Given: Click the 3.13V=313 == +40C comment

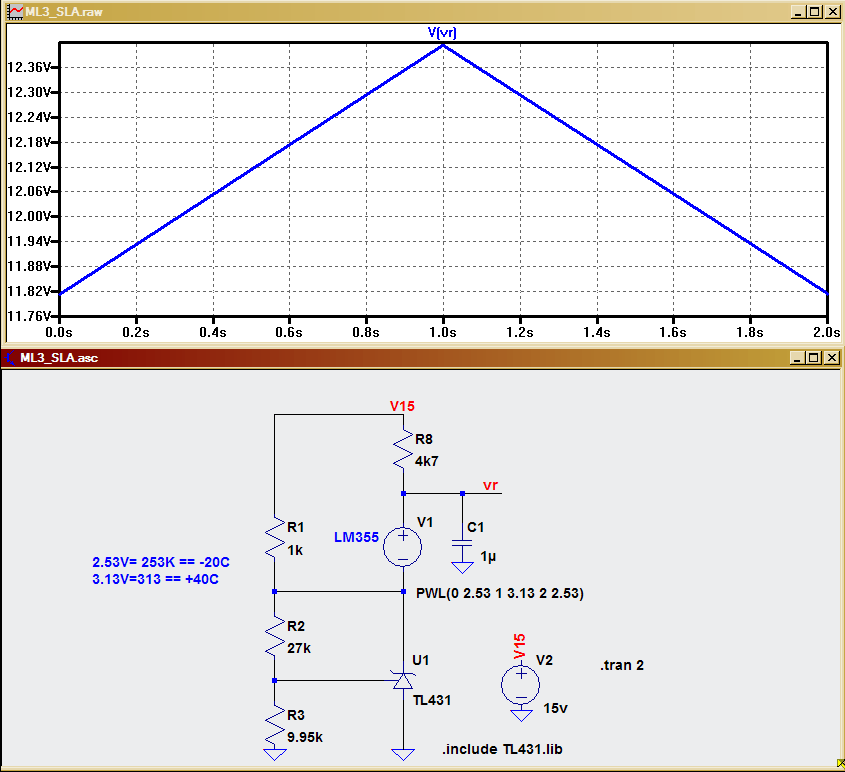Looking at the screenshot, I should point(155,579).
